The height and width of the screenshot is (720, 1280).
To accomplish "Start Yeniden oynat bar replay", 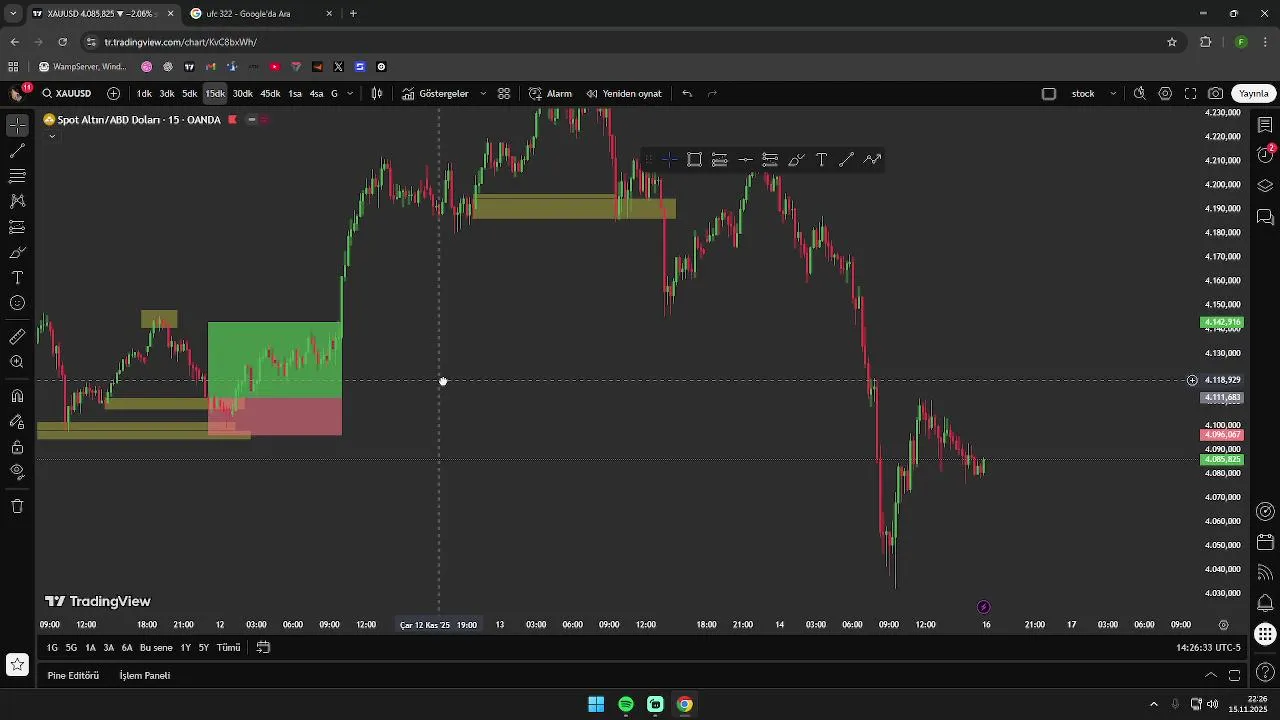I will (624, 93).
